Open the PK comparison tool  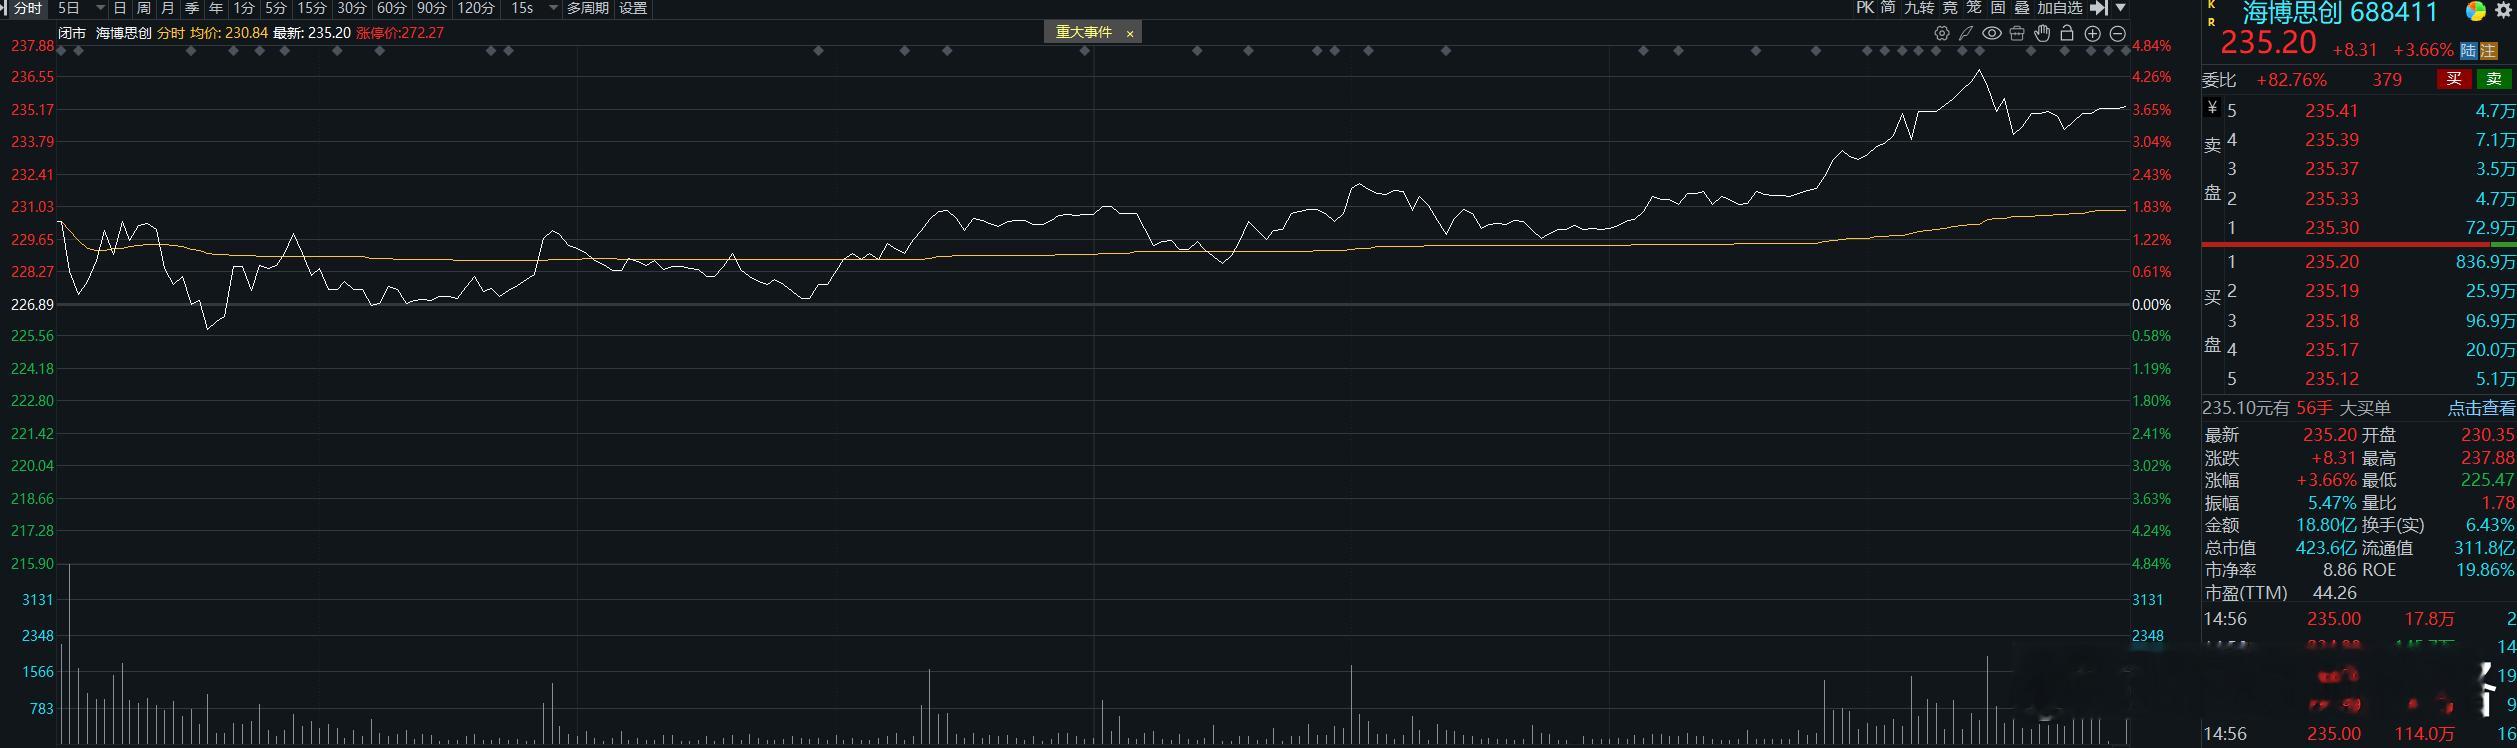pos(1864,8)
